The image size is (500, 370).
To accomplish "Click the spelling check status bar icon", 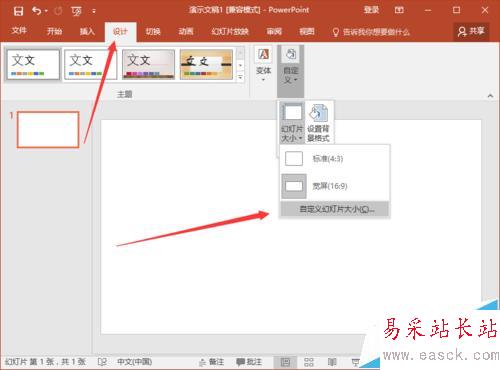I will [102, 362].
